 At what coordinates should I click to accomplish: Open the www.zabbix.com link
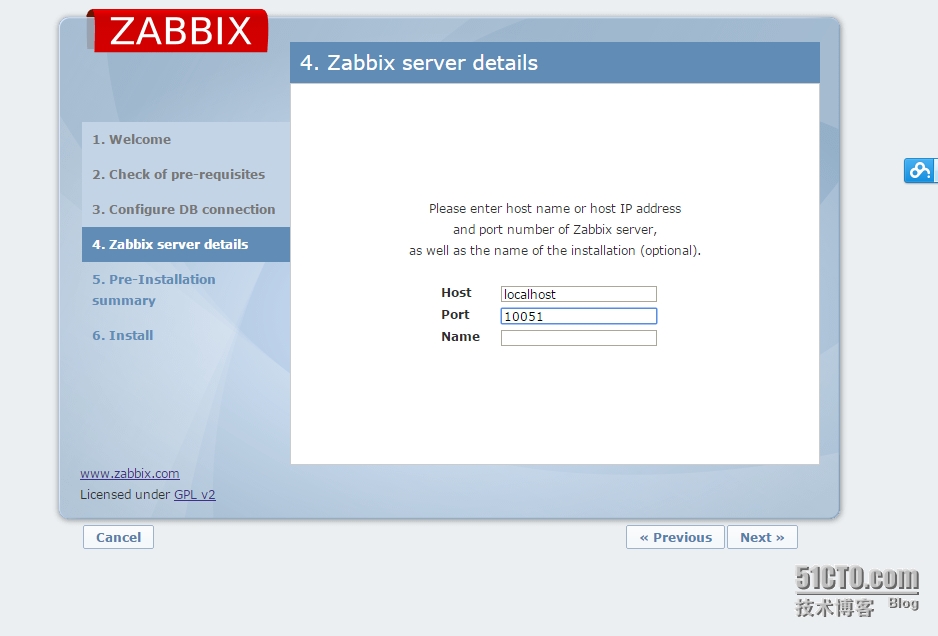[130, 473]
